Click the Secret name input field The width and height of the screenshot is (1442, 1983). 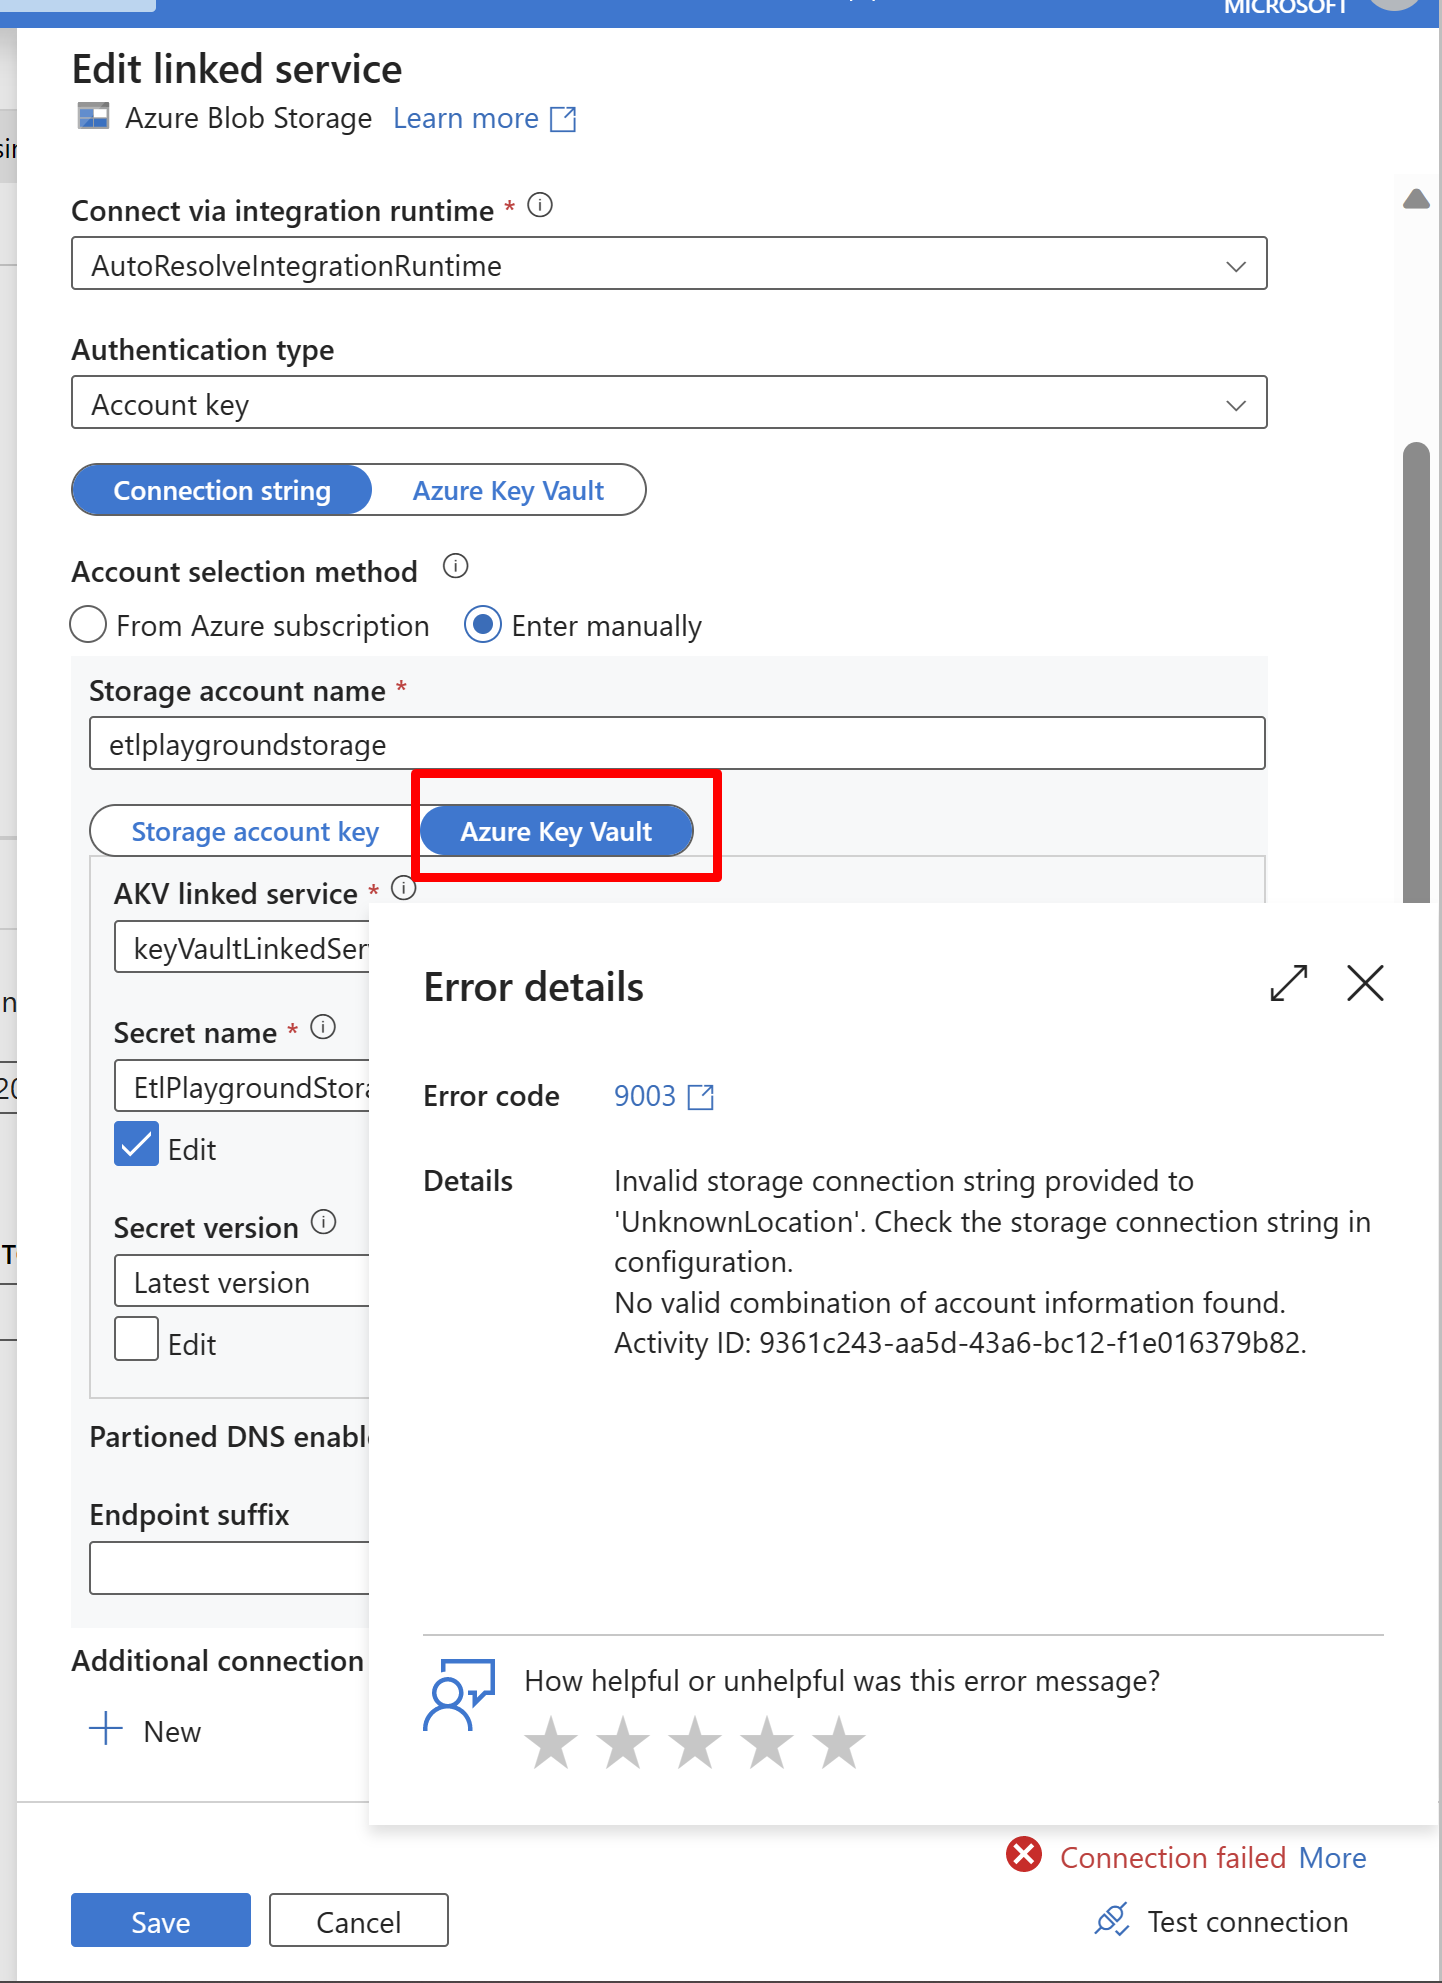click(242, 1087)
